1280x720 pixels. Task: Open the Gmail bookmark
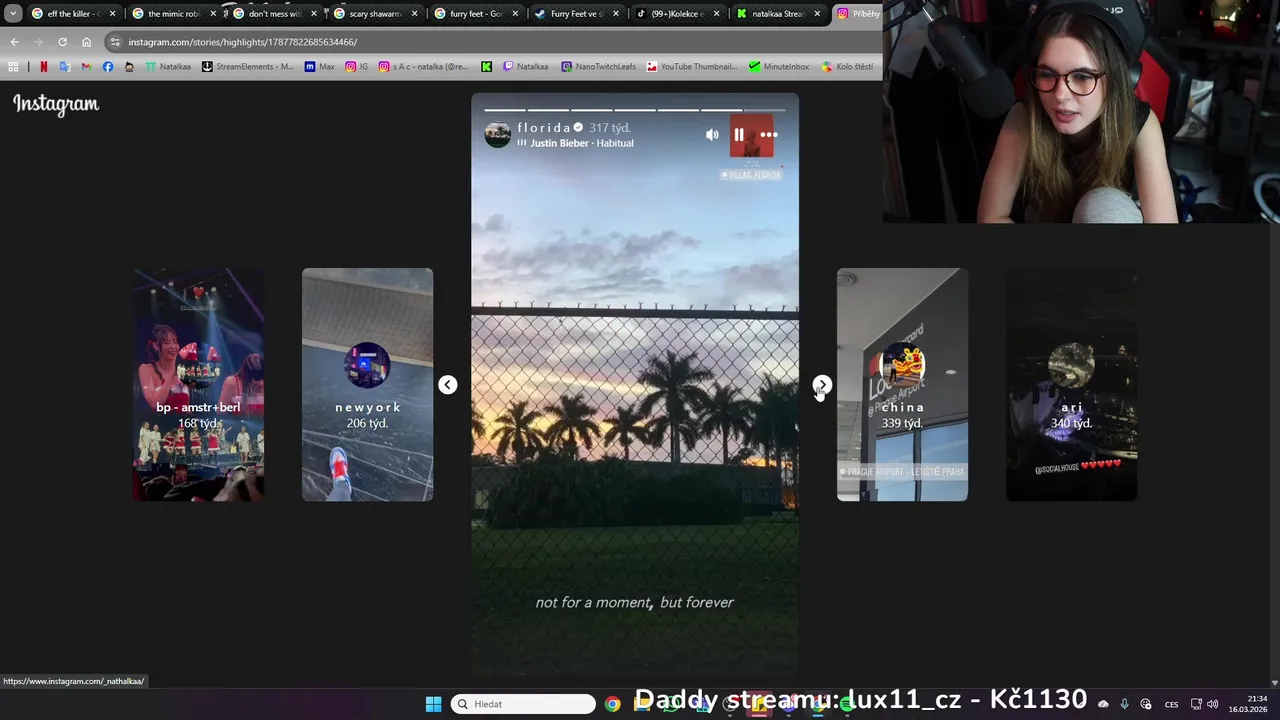point(86,67)
